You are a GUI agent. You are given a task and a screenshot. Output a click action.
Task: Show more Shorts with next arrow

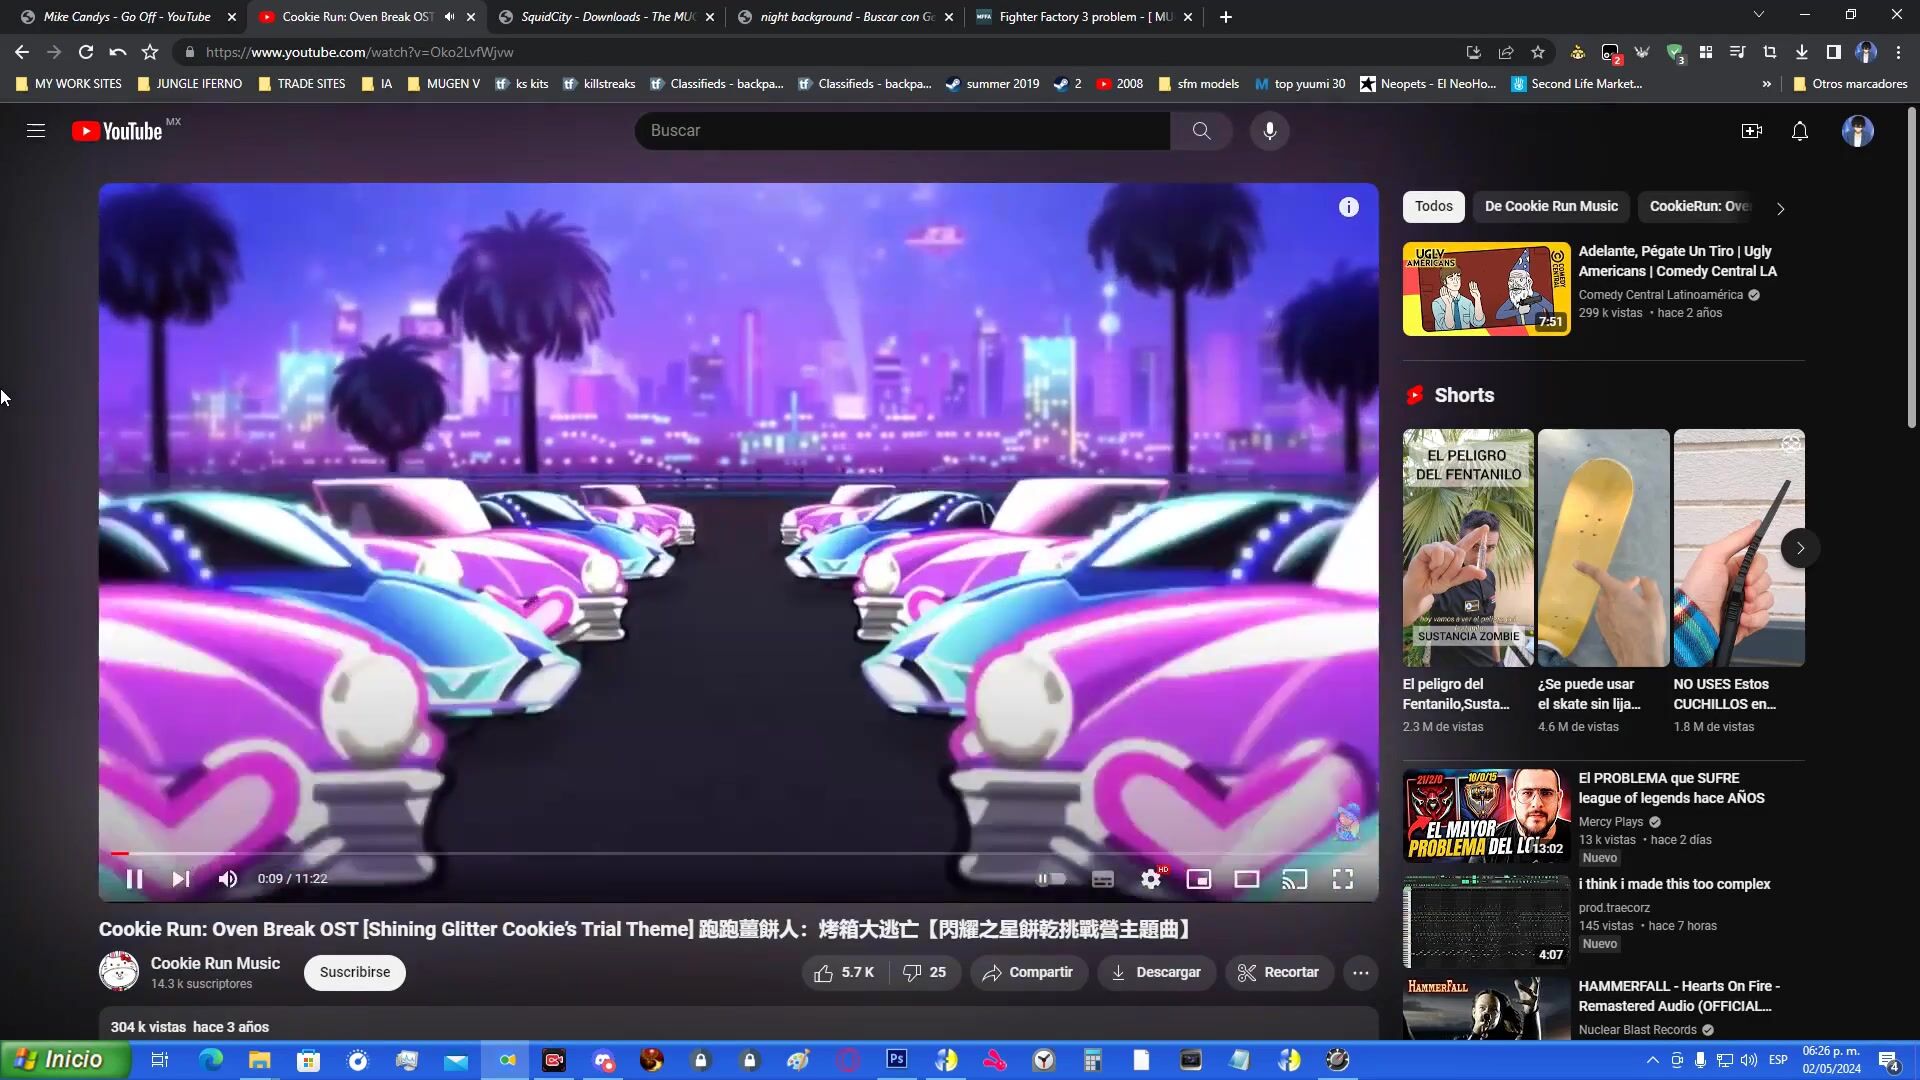point(1799,548)
